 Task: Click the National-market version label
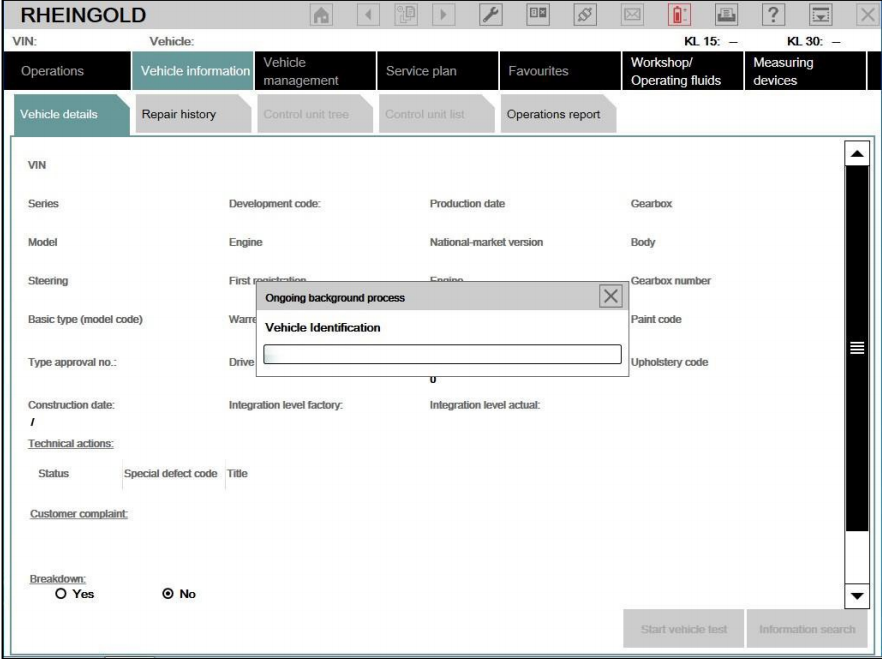486,242
